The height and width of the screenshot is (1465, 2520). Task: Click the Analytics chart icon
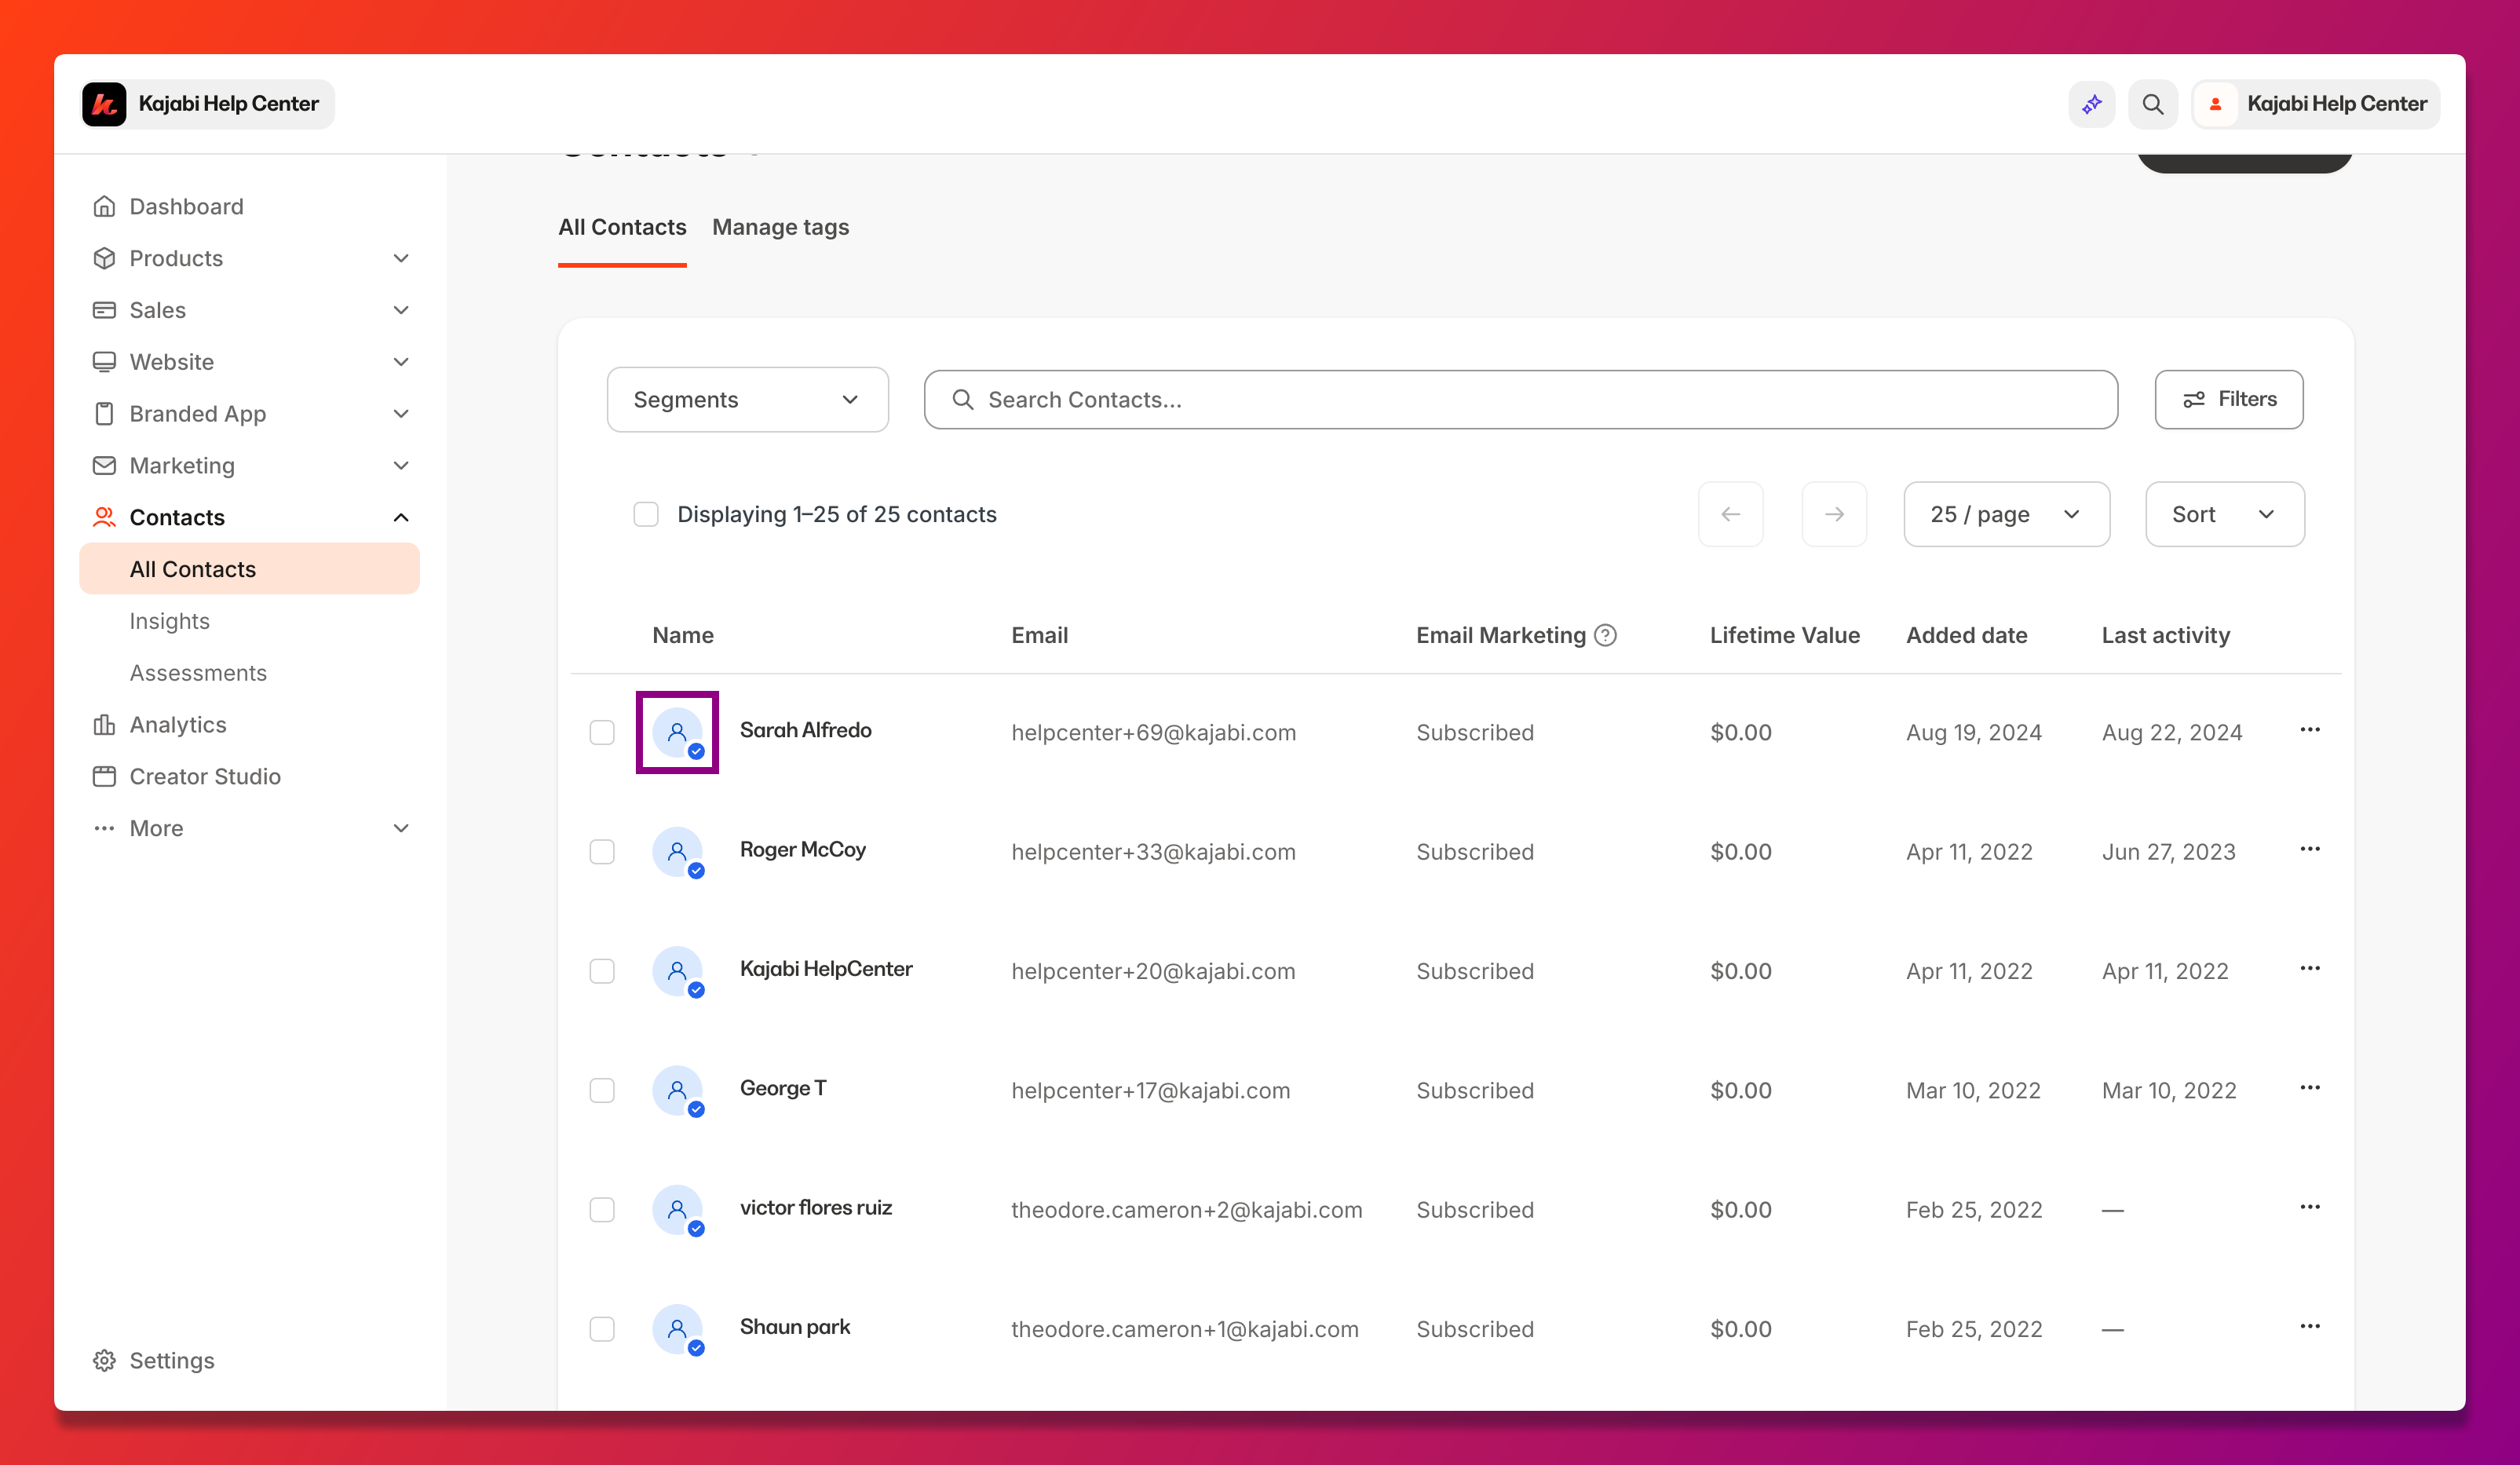pos(104,725)
